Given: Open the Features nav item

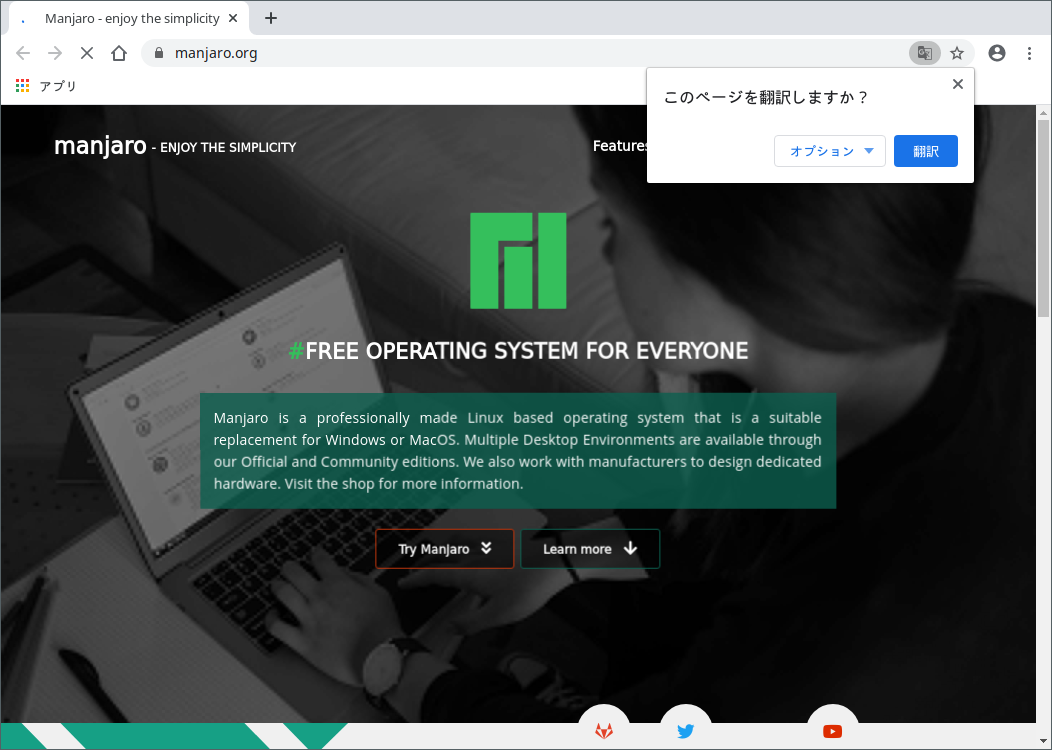Looking at the screenshot, I should 620,146.
